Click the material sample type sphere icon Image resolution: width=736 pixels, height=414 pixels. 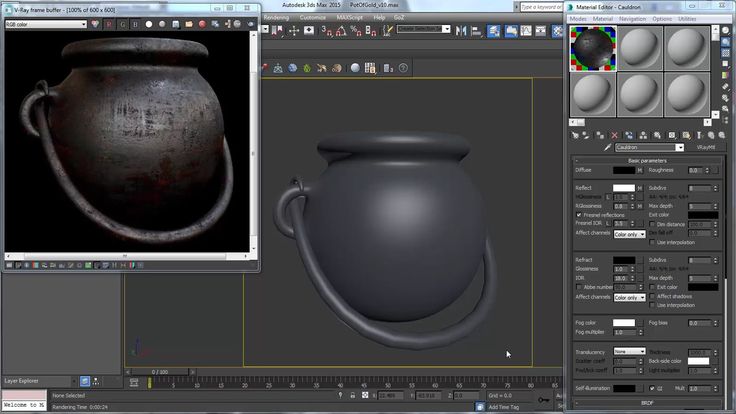coord(726,31)
